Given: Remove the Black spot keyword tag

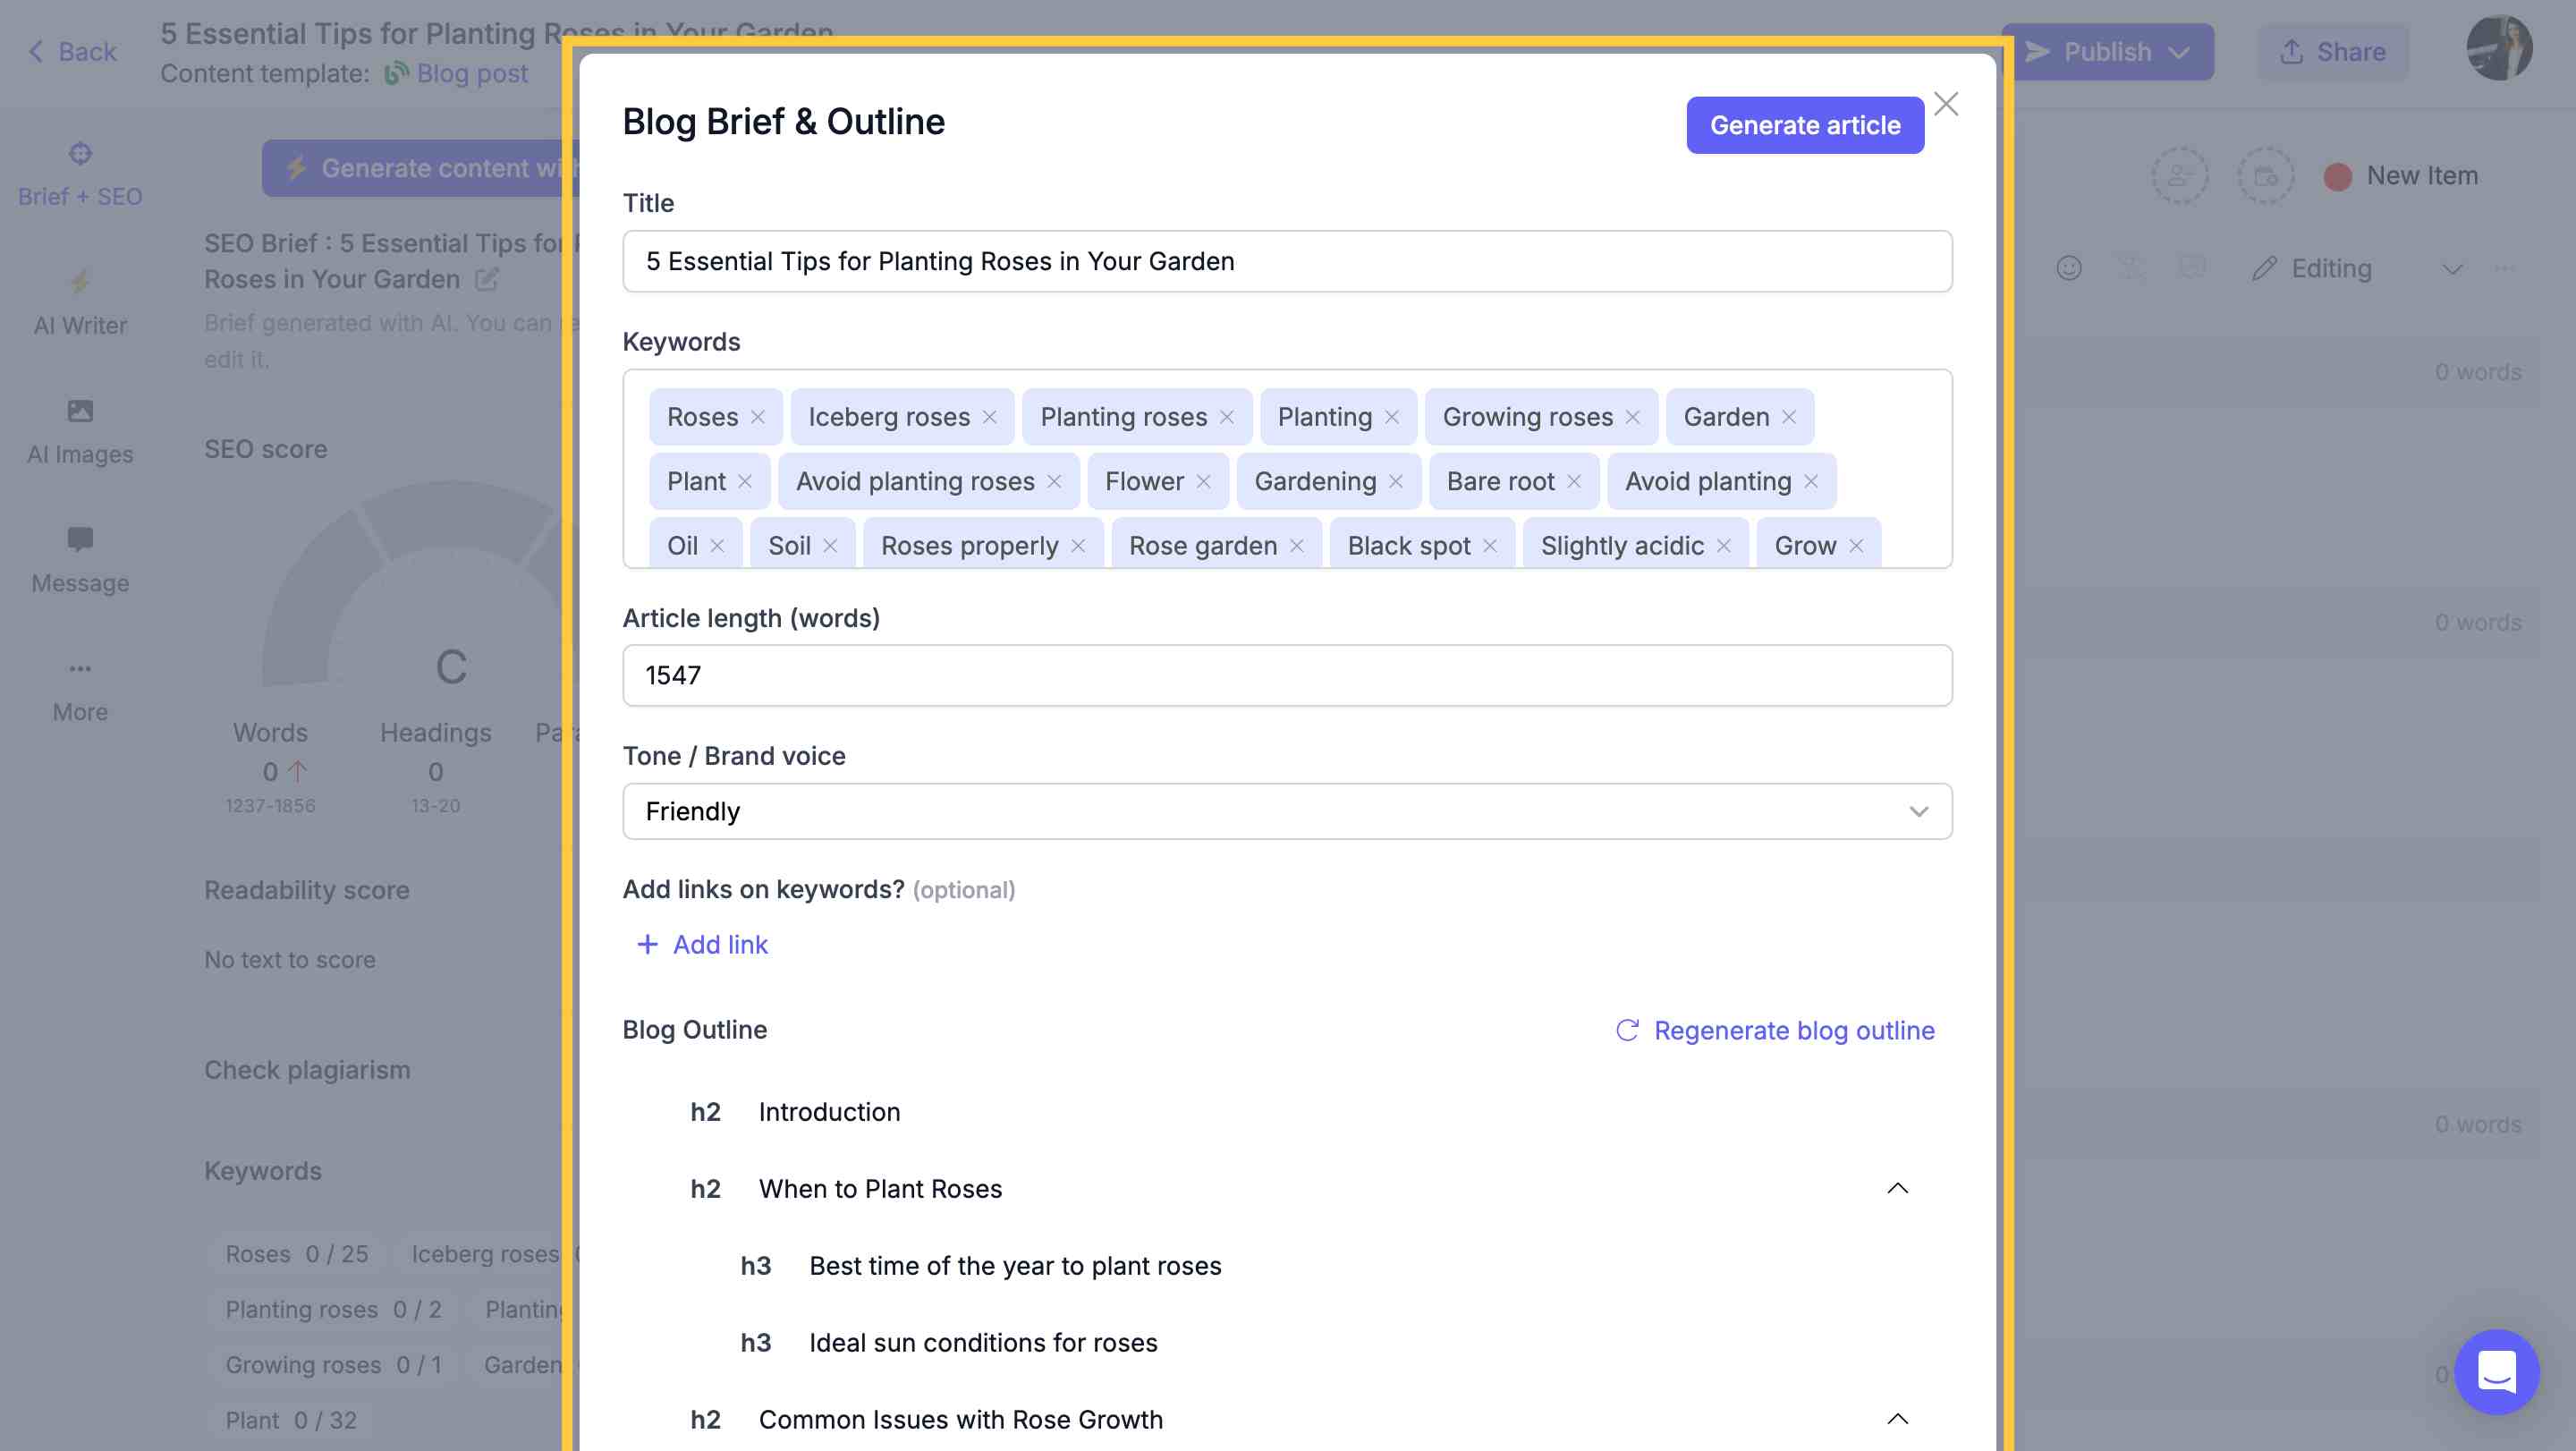Looking at the screenshot, I should (1490, 546).
